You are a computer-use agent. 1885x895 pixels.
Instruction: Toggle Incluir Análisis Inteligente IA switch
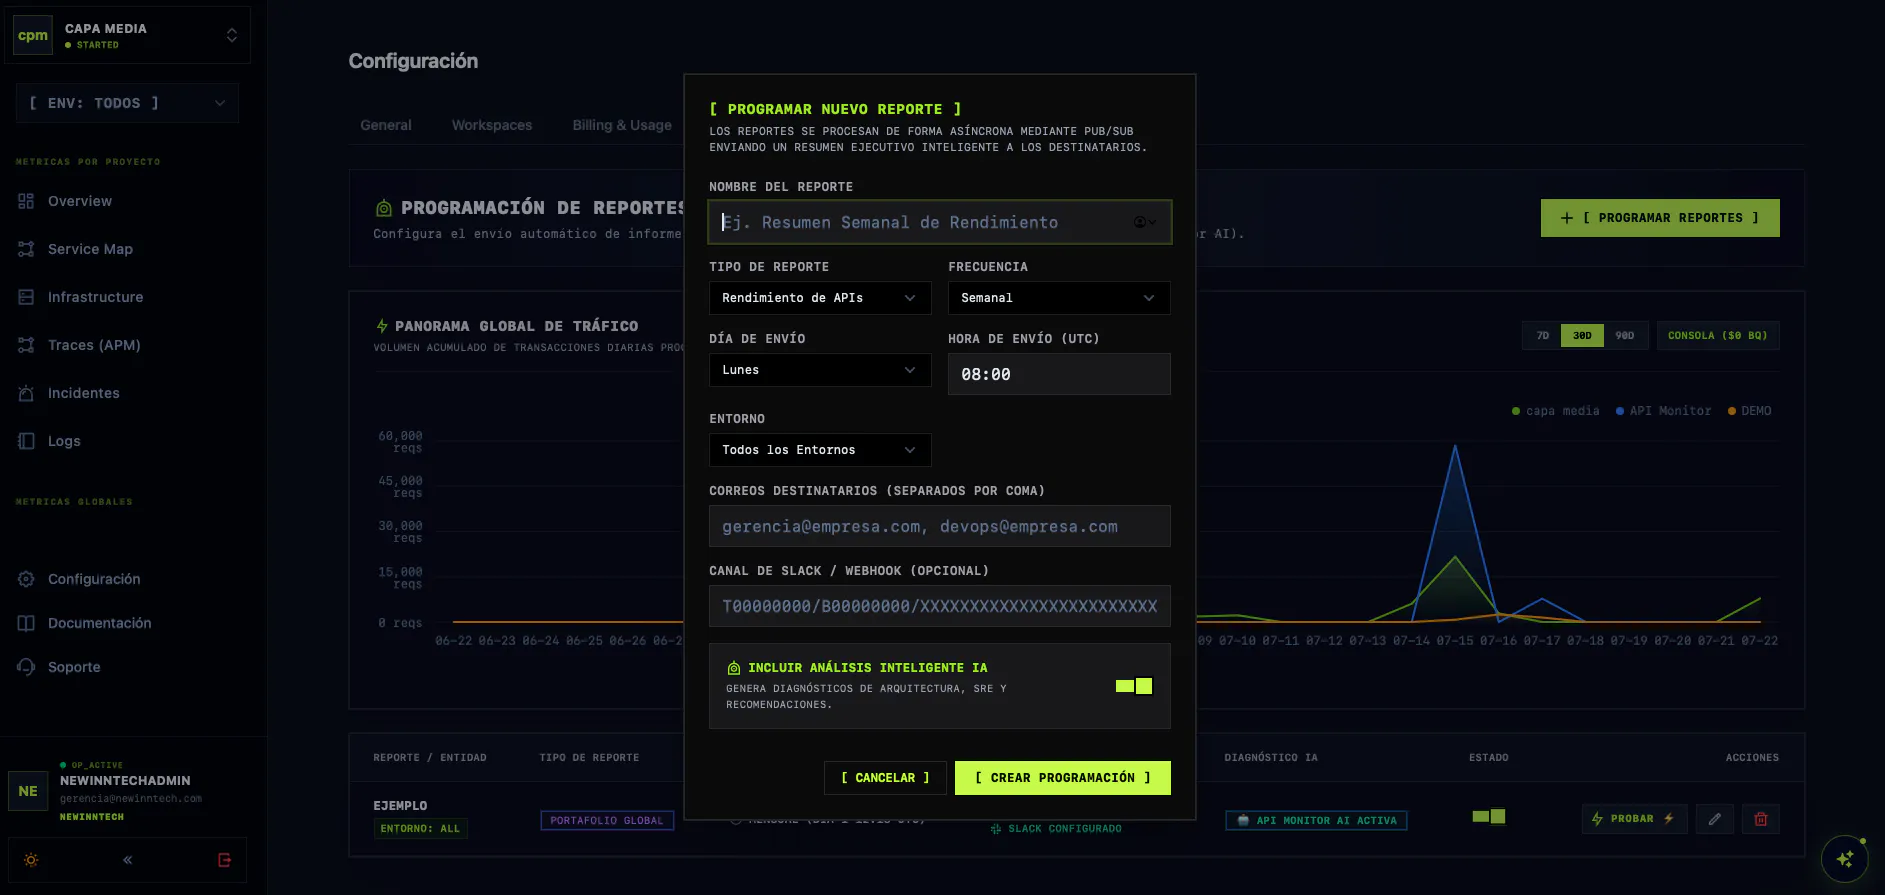pos(1134,686)
